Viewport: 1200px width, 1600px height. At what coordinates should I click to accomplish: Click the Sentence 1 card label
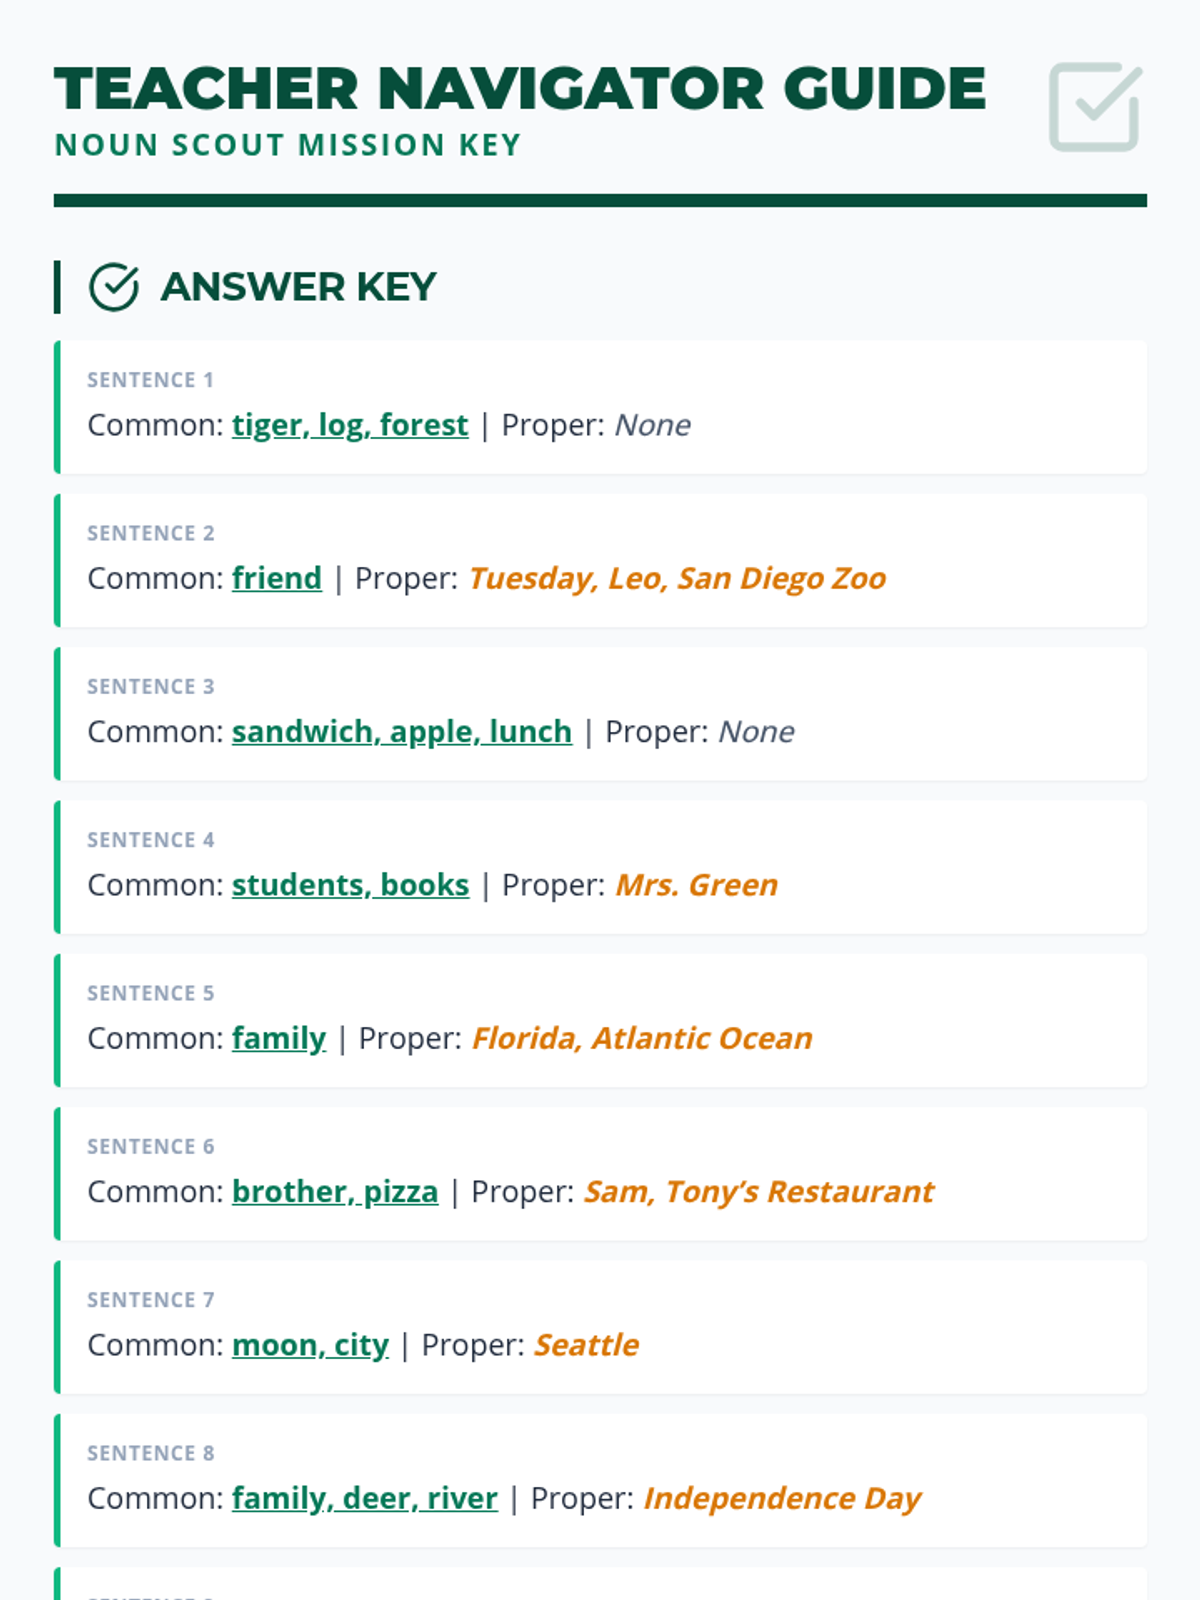150,380
